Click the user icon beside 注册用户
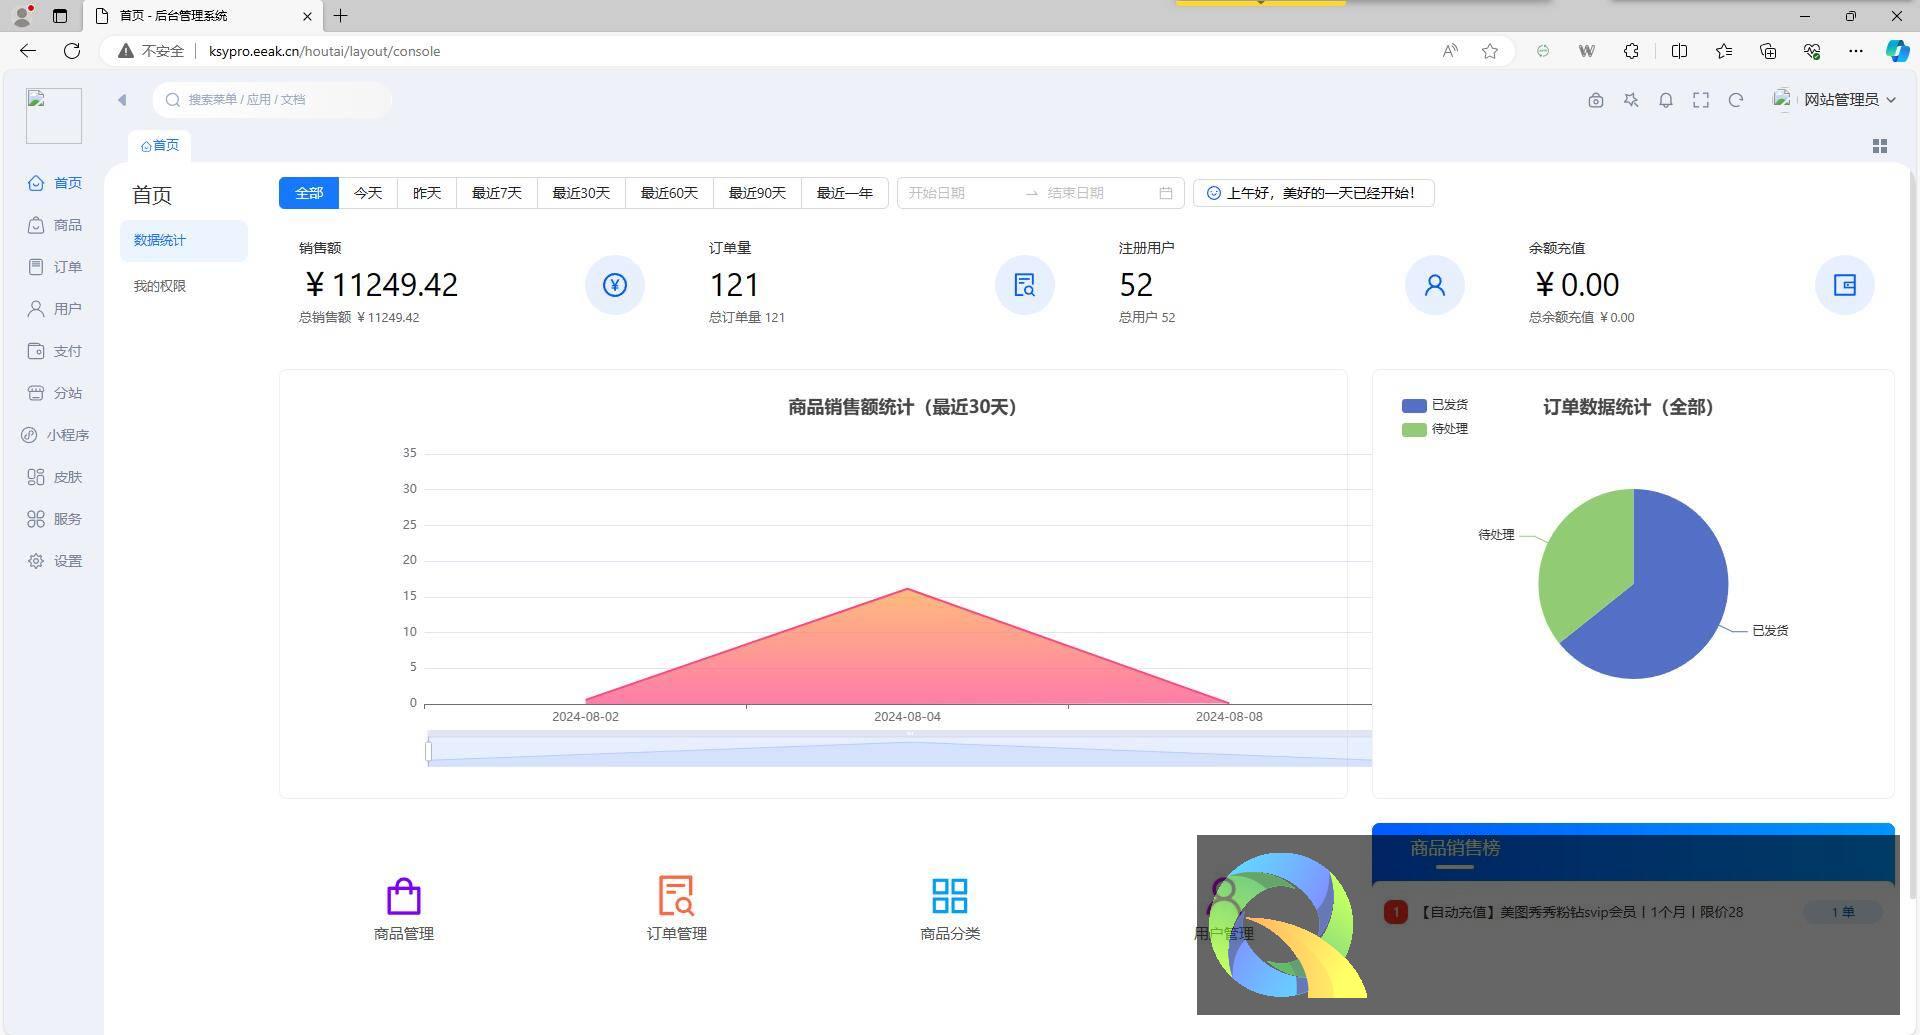 (1435, 285)
